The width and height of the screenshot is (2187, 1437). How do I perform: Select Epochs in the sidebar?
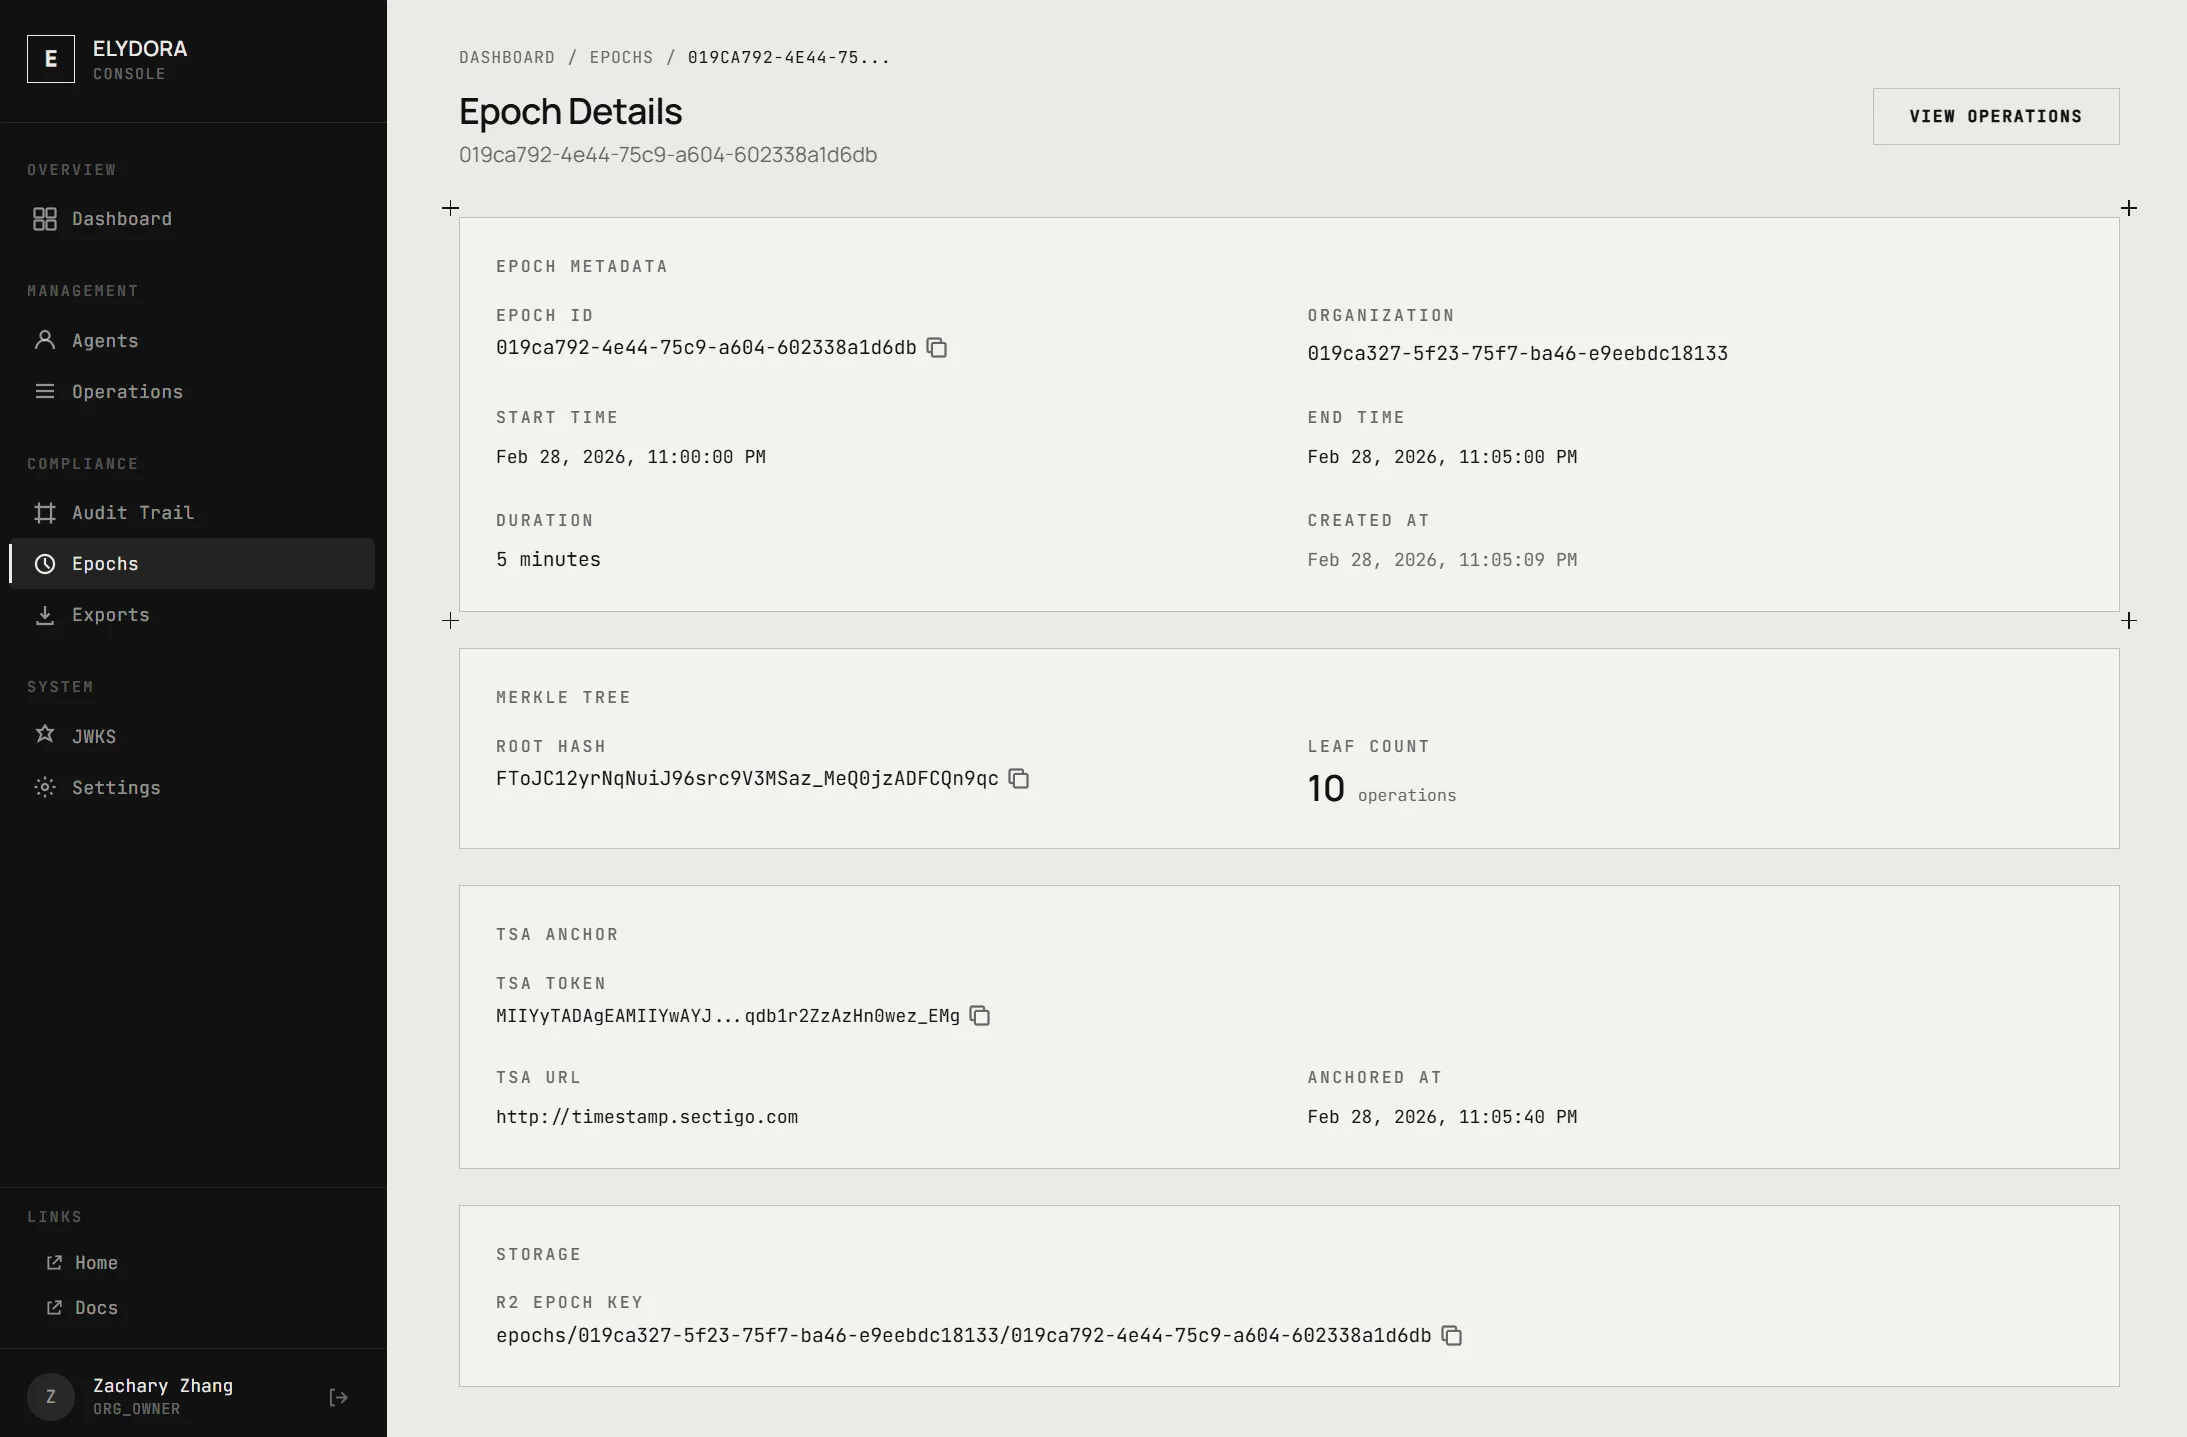tap(105, 564)
